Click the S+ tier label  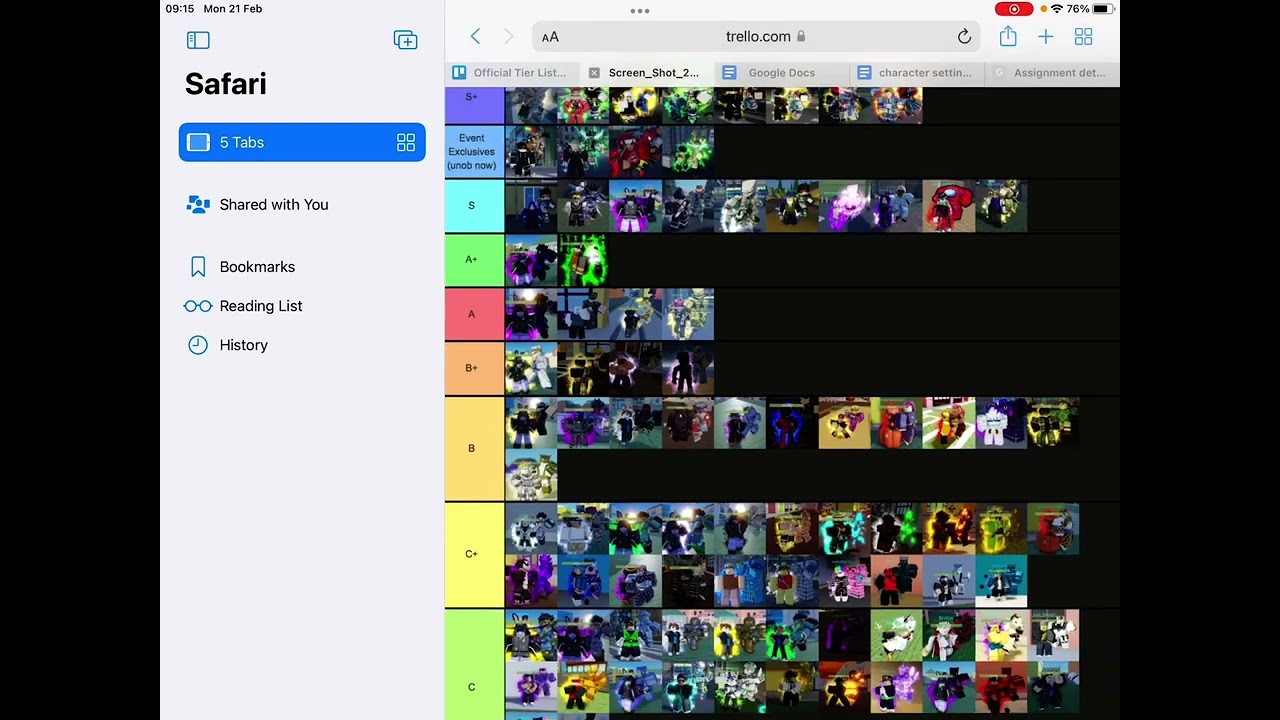[x=474, y=104]
